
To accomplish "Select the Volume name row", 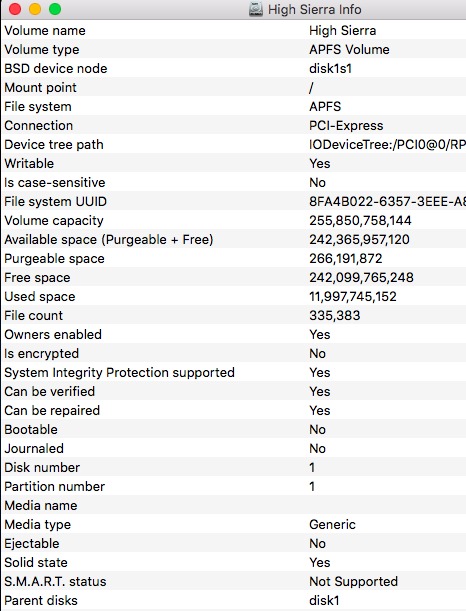I will point(234,30).
